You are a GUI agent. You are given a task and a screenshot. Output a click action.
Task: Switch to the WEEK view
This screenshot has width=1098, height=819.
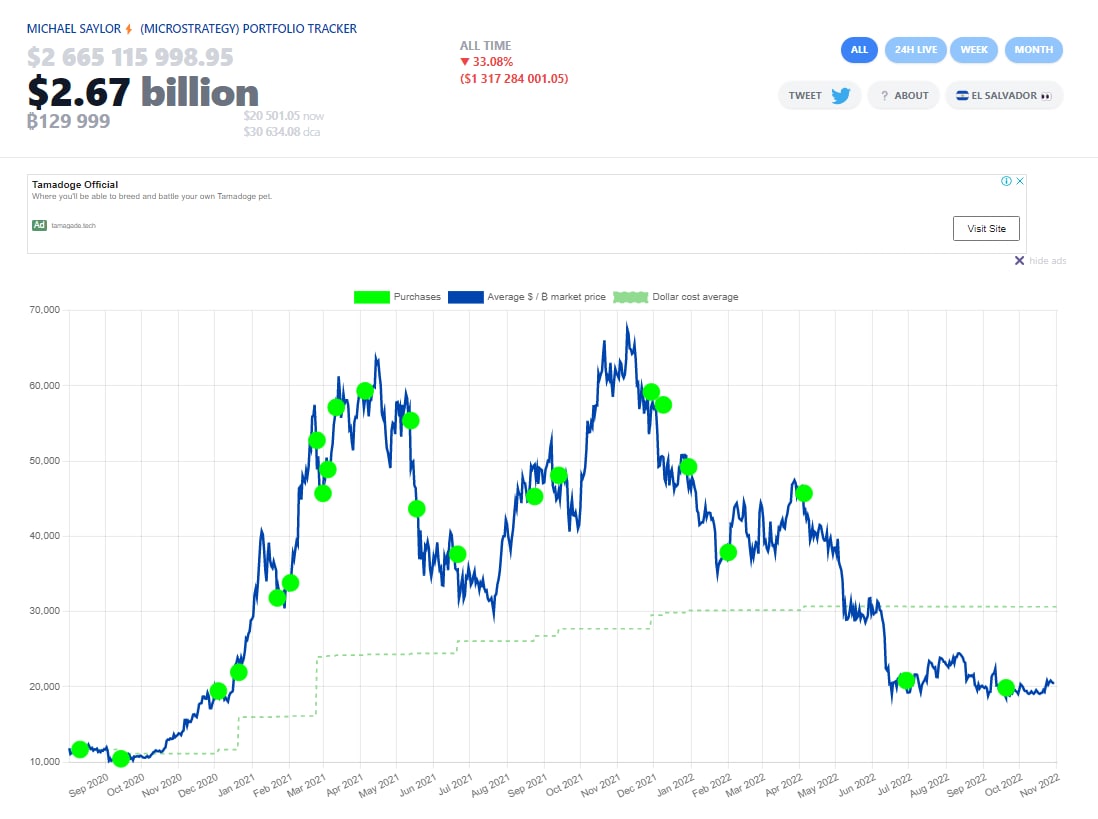pos(973,50)
